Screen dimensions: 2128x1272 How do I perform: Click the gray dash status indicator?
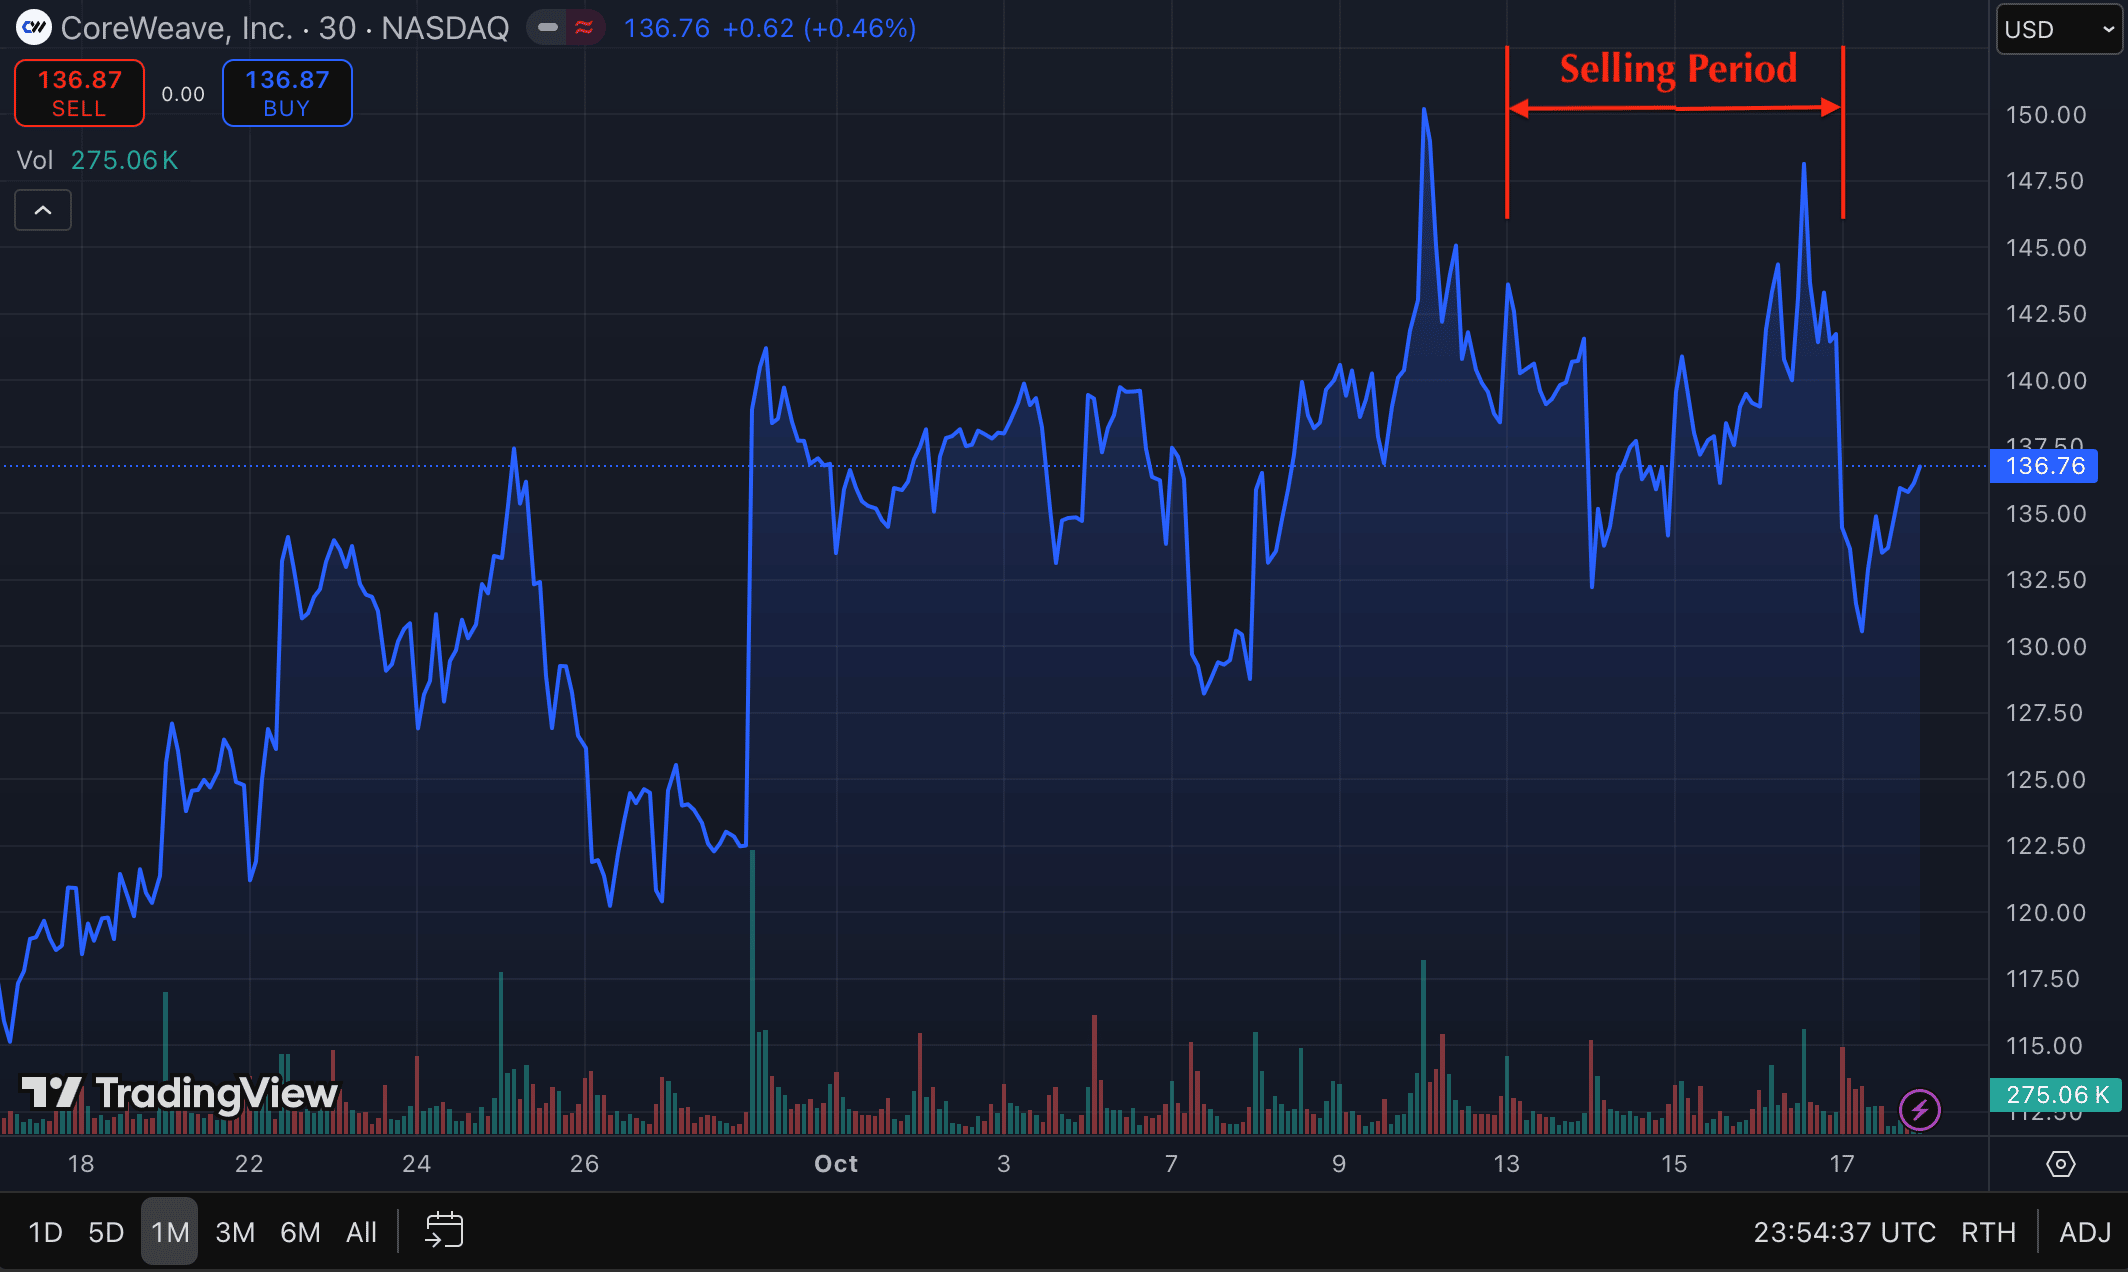(x=547, y=28)
